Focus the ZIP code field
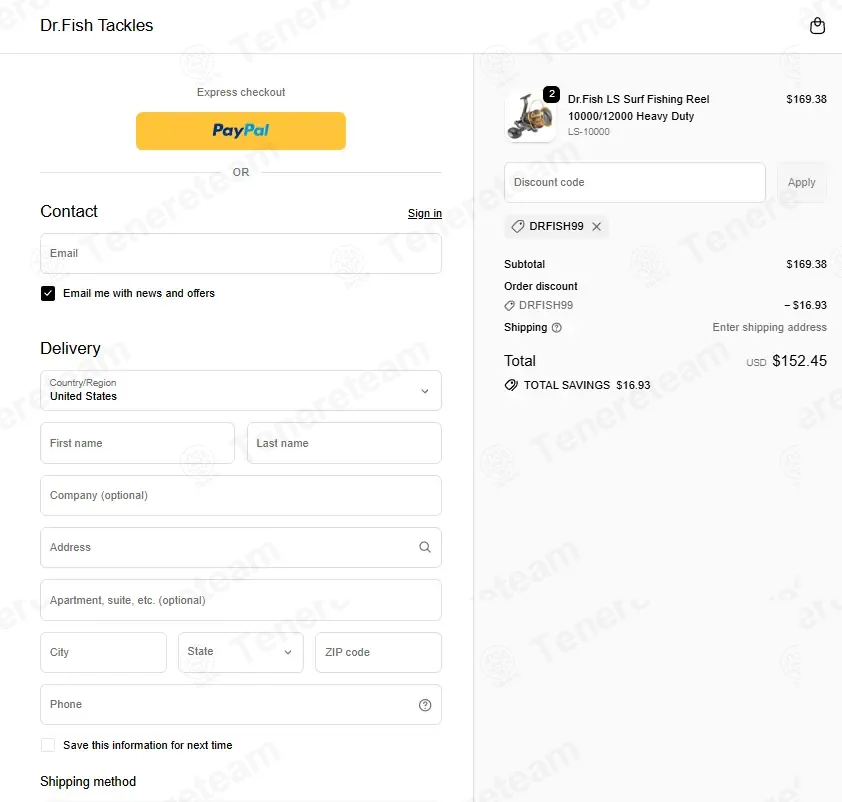This screenshot has height=802, width=842. click(x=378, y=652)
